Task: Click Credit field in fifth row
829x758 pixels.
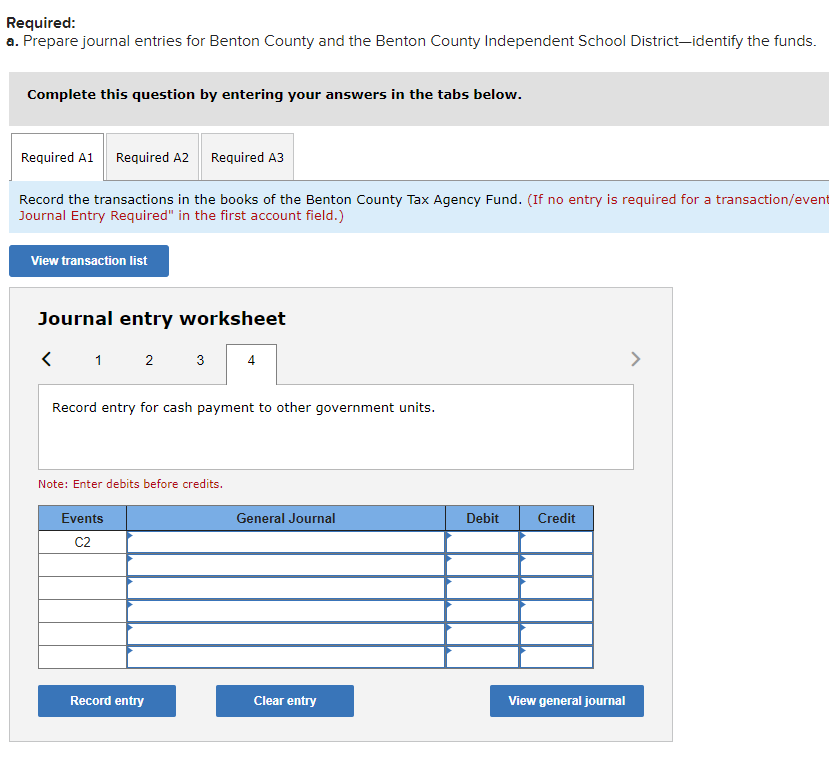Action: coord(557,634)
